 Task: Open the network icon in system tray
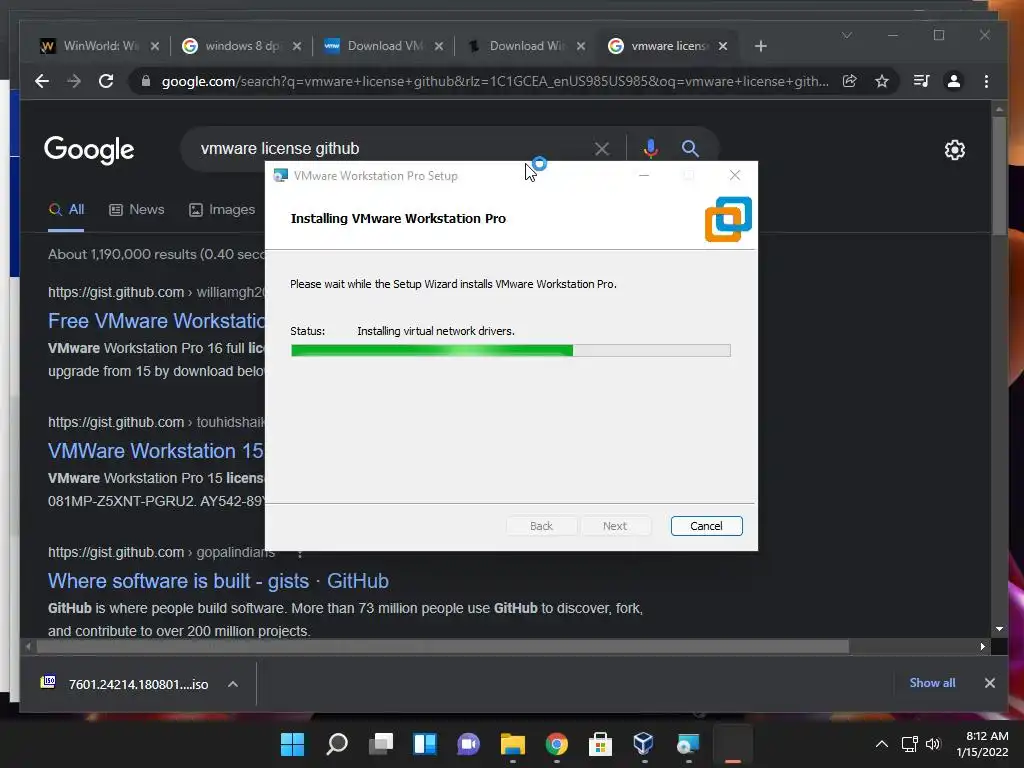(909, 744)
